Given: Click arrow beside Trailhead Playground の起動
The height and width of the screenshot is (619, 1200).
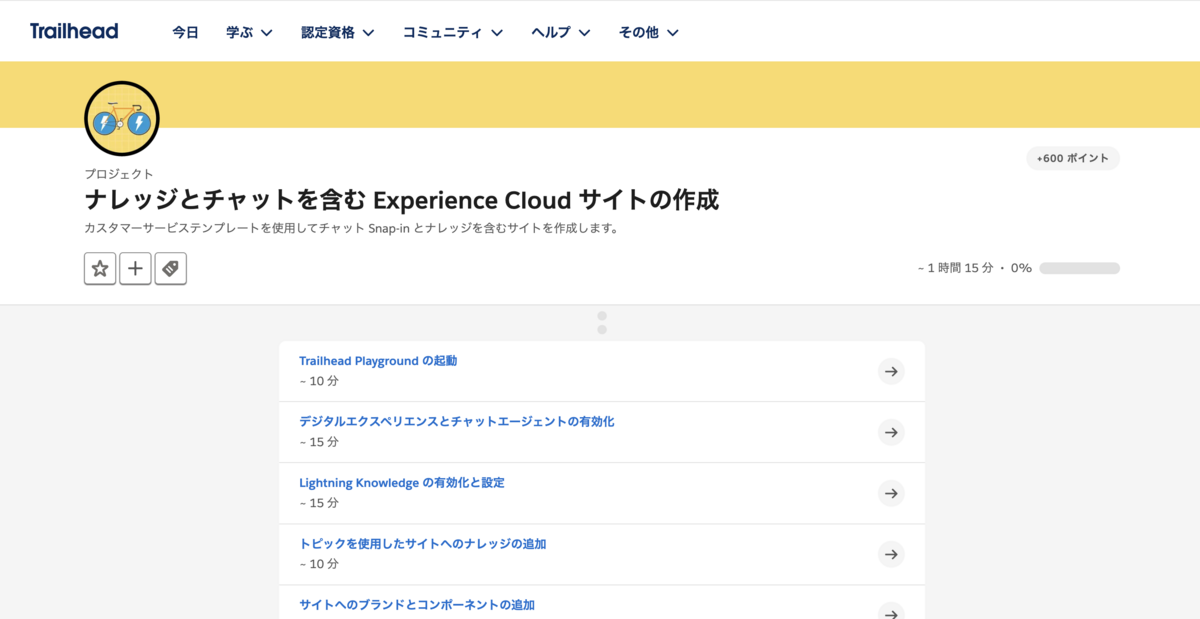Looking at the screenshot, I should click(891, 371).
